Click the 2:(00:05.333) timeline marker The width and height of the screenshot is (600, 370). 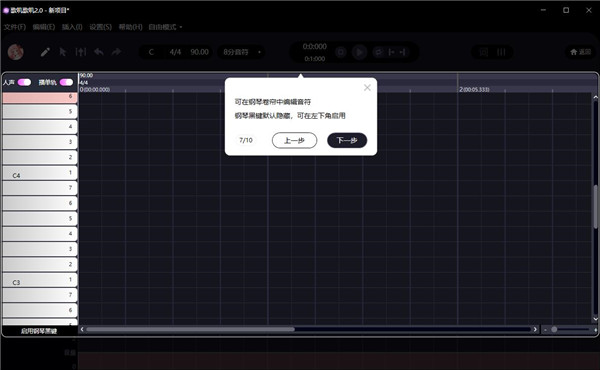(474, 90)
